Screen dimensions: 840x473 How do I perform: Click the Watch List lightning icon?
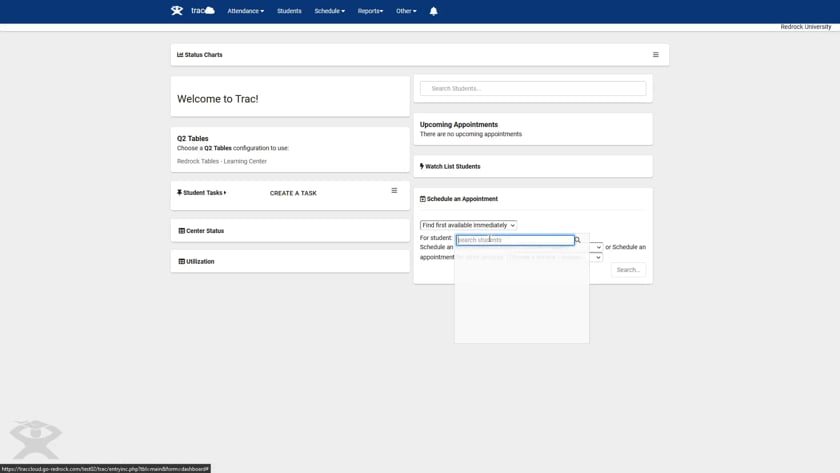422,167
